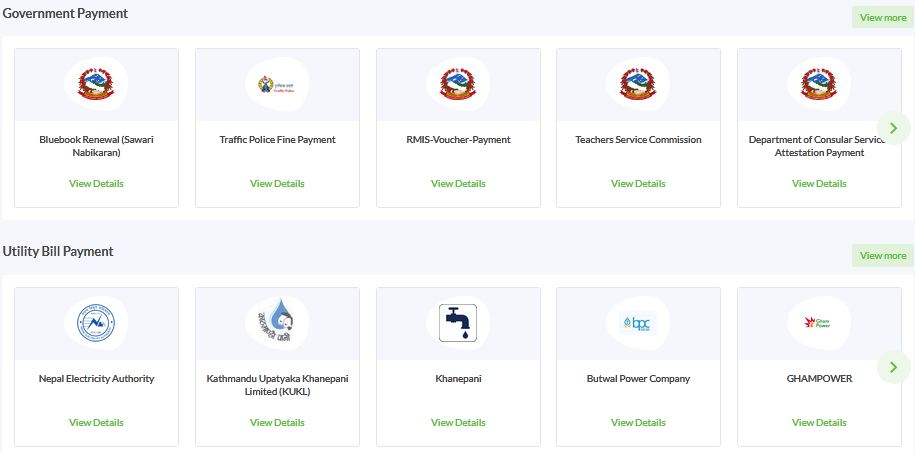Open View Details for Butwal Power Company
915x453 pixels.
click(x=638, y=422)
